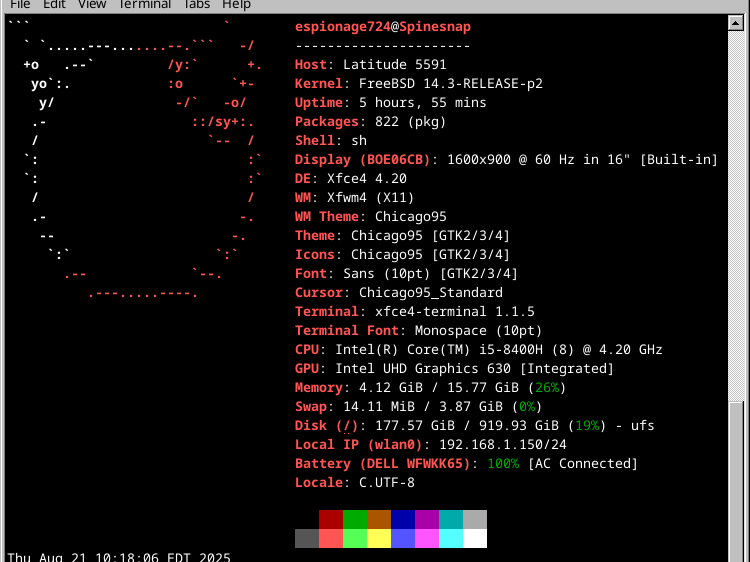Click the Kernel text FreeBSD 14.3-RELEASE-p2
The width and height of the screenshot is (750, 562).
coord(451,84)
